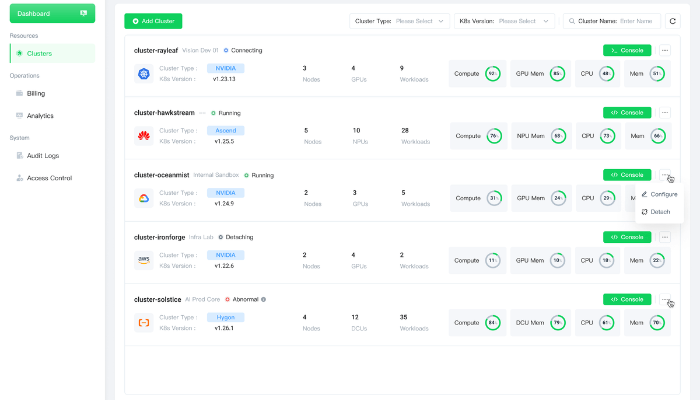The image size is (700, 400).
Task: Click the Dashboard header monitor icon
Action: [82, 13]
